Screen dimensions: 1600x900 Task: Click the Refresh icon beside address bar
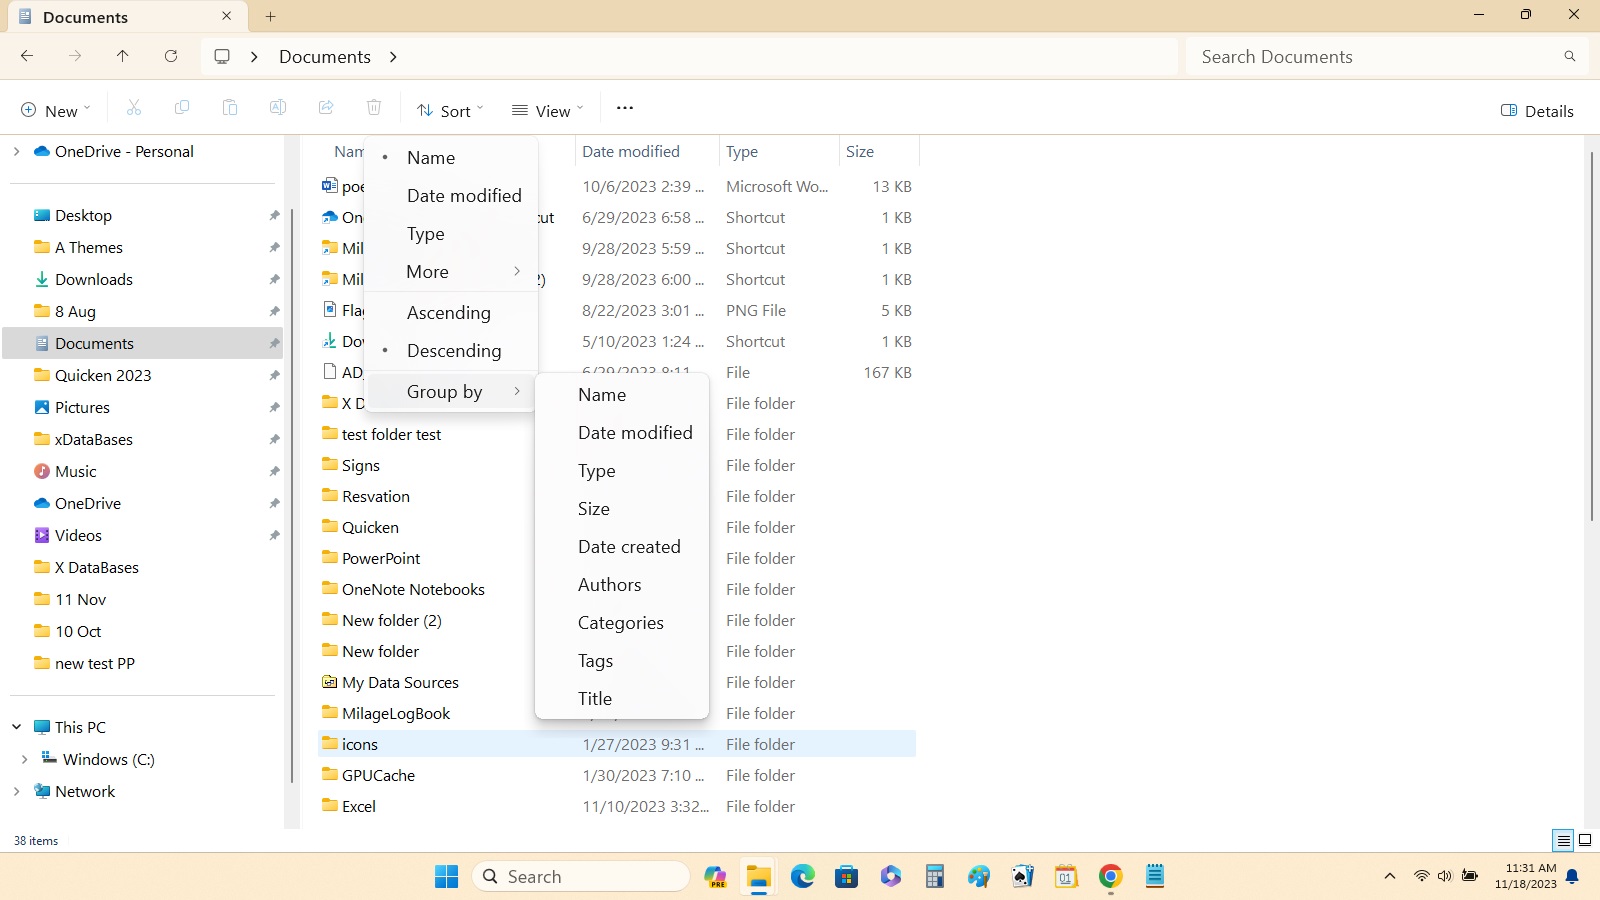tap(171, 57)
